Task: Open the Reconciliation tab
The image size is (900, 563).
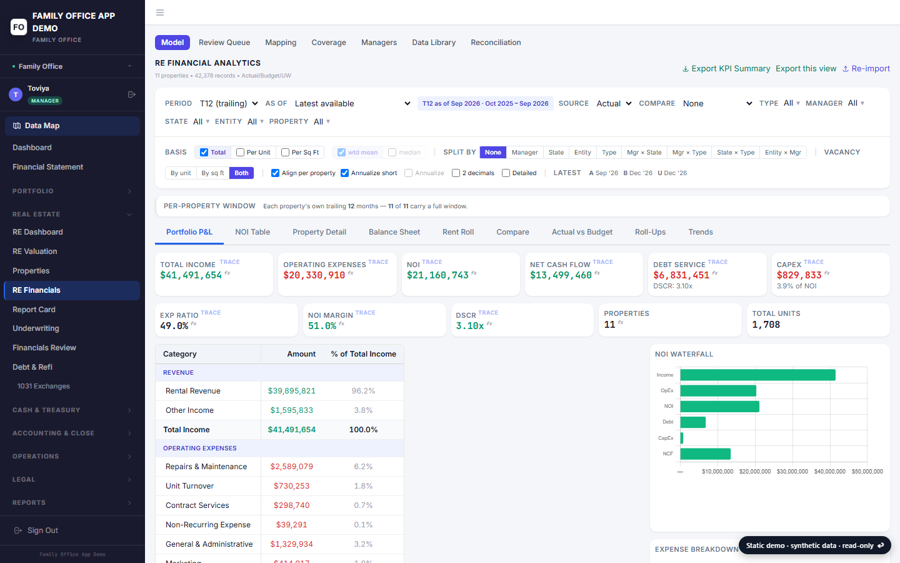Action: 496,42
